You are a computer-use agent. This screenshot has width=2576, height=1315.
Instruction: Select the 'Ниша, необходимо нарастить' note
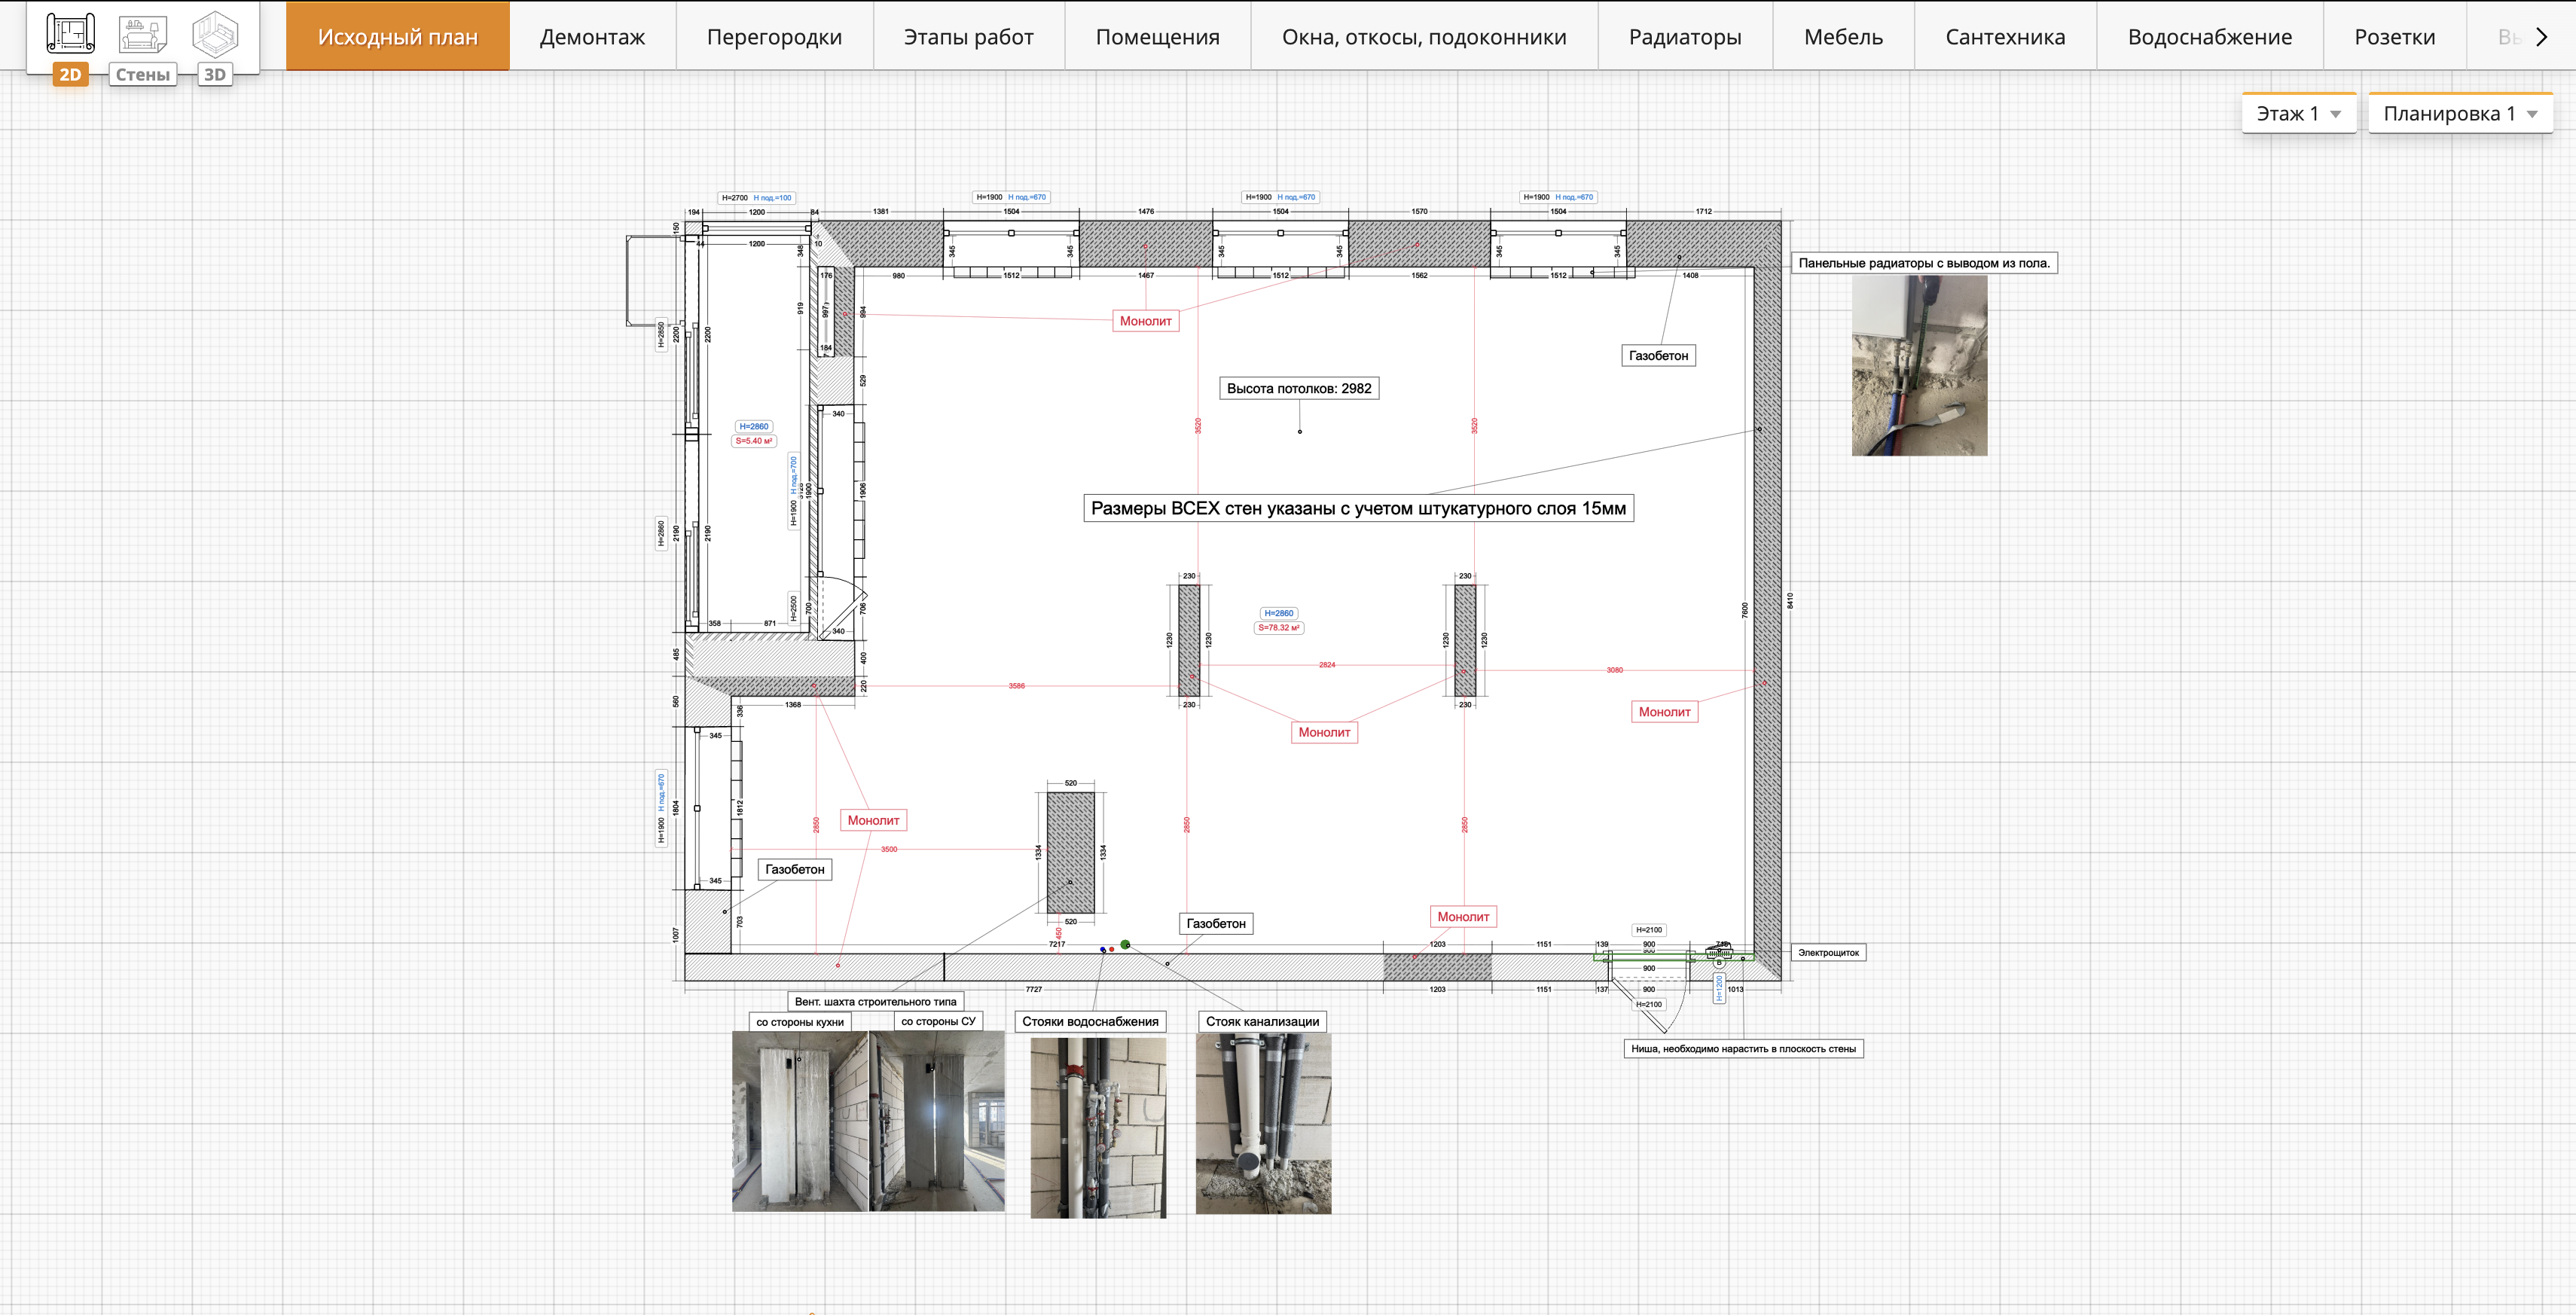[1743, 1049]
